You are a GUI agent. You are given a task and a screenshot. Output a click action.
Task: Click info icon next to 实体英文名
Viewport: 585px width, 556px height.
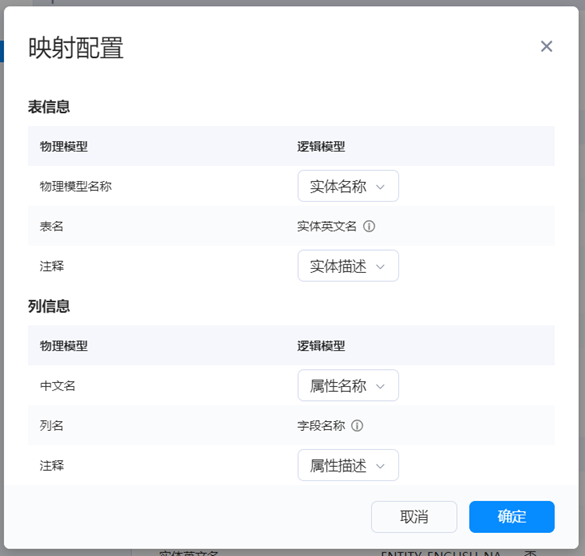[369, 226]
